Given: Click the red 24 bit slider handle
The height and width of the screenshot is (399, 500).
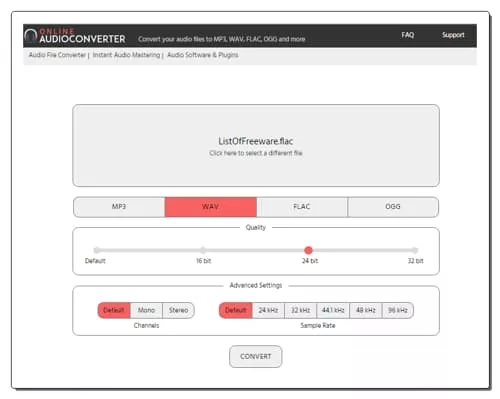Looking at the screenshot, I should [309, 250].
